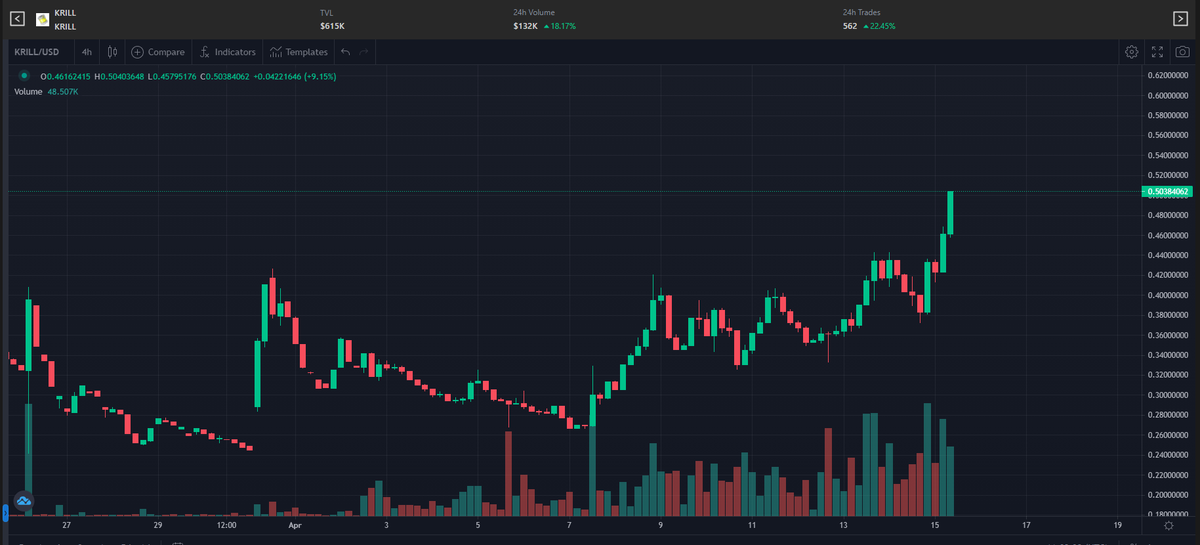Open indicator Templates menu
Image resolution: width=1200 pixels, height=545 pixels.
pyautogui.click(x=298, y=52)
